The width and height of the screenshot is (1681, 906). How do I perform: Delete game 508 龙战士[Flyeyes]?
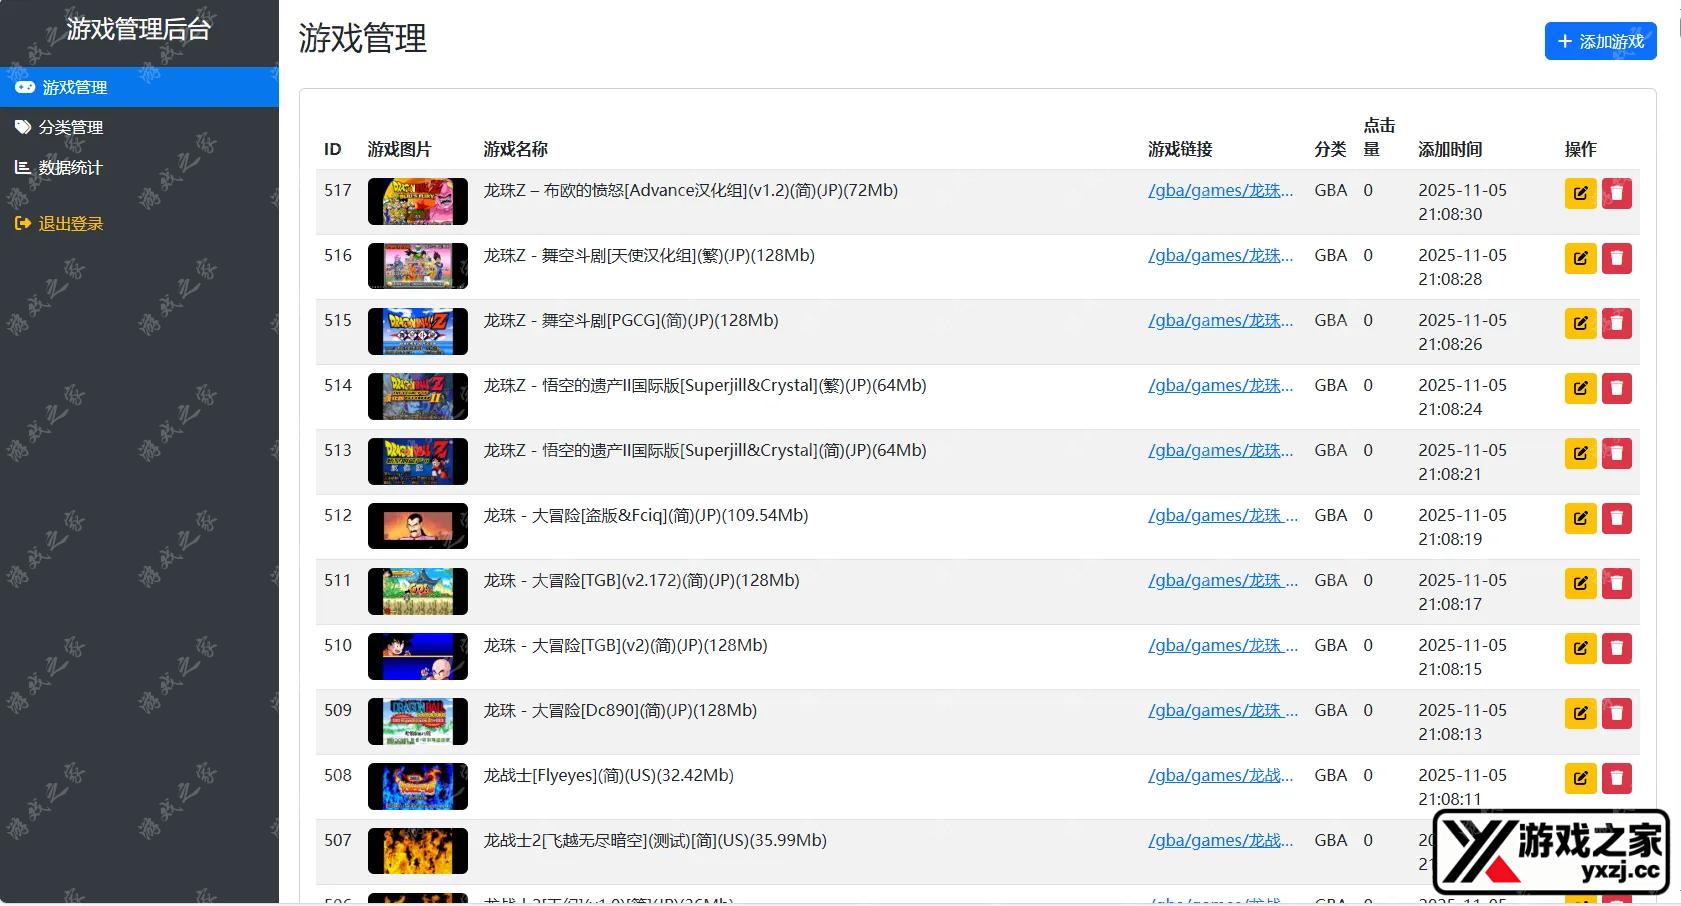point(1616,779)
